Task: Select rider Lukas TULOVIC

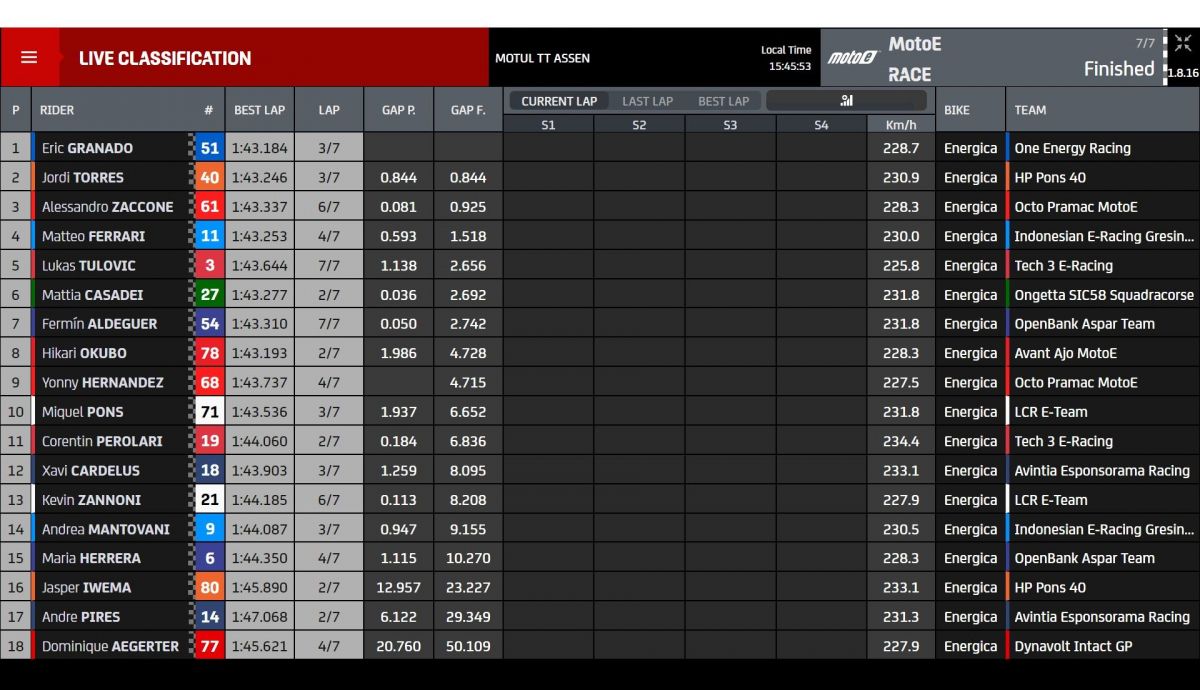Action: pos(88,265)
